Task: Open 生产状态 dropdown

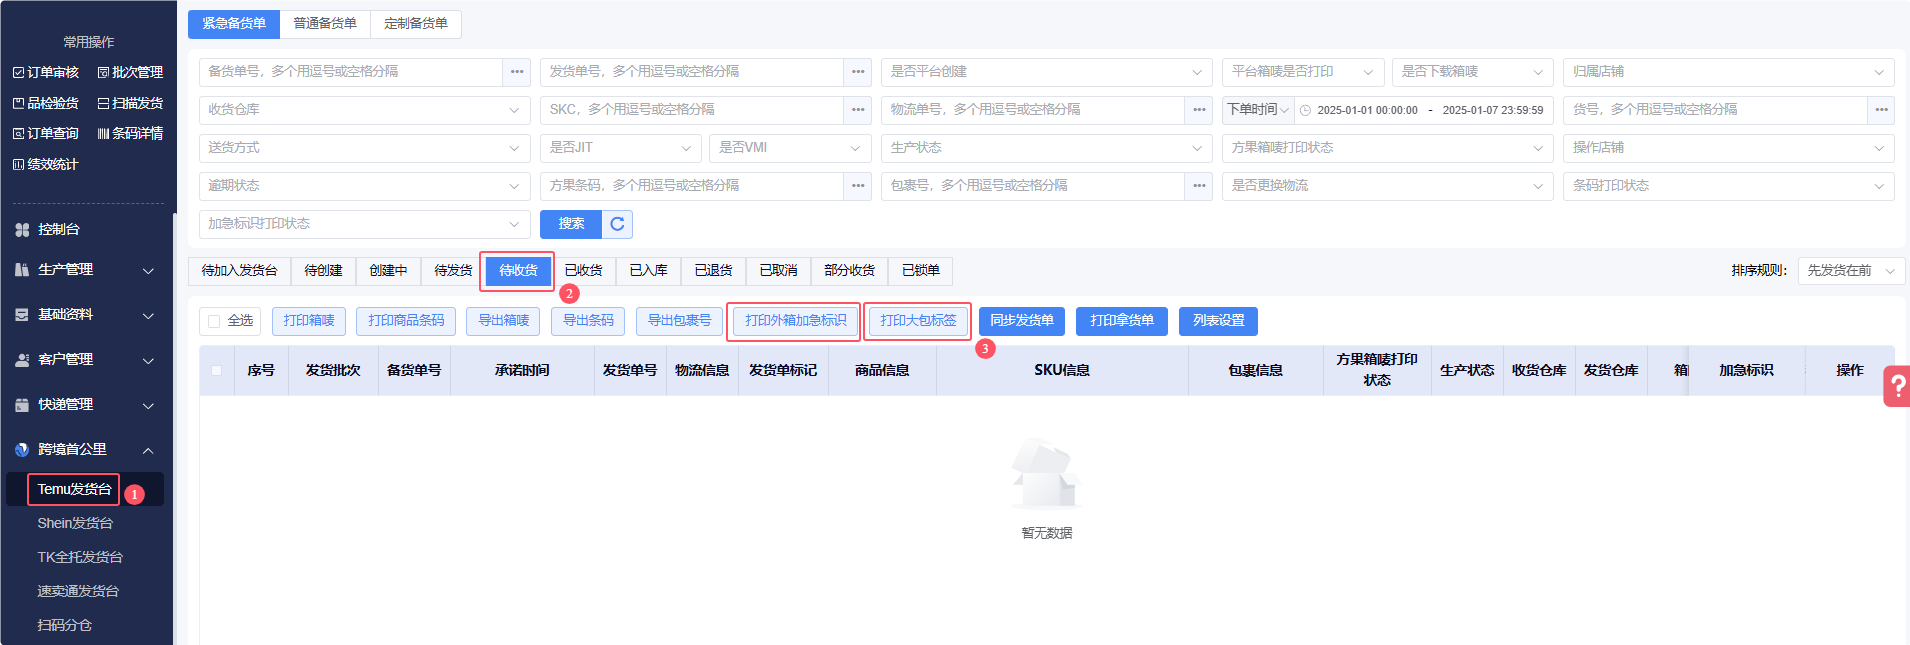Action: tap(1046, 148)
